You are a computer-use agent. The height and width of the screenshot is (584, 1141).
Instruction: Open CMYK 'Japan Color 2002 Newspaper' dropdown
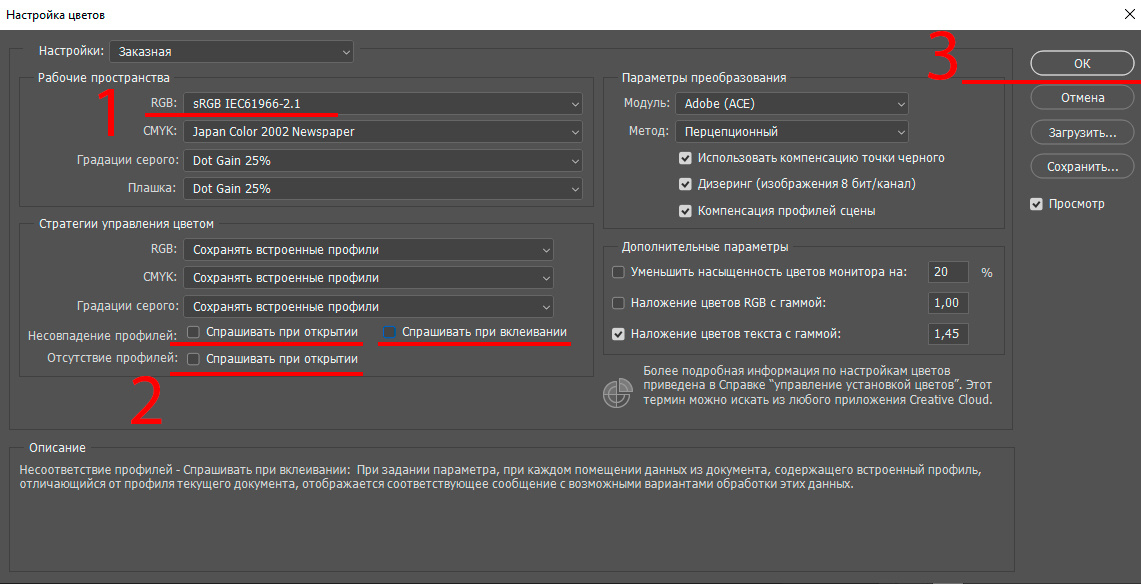click(382, 131)
